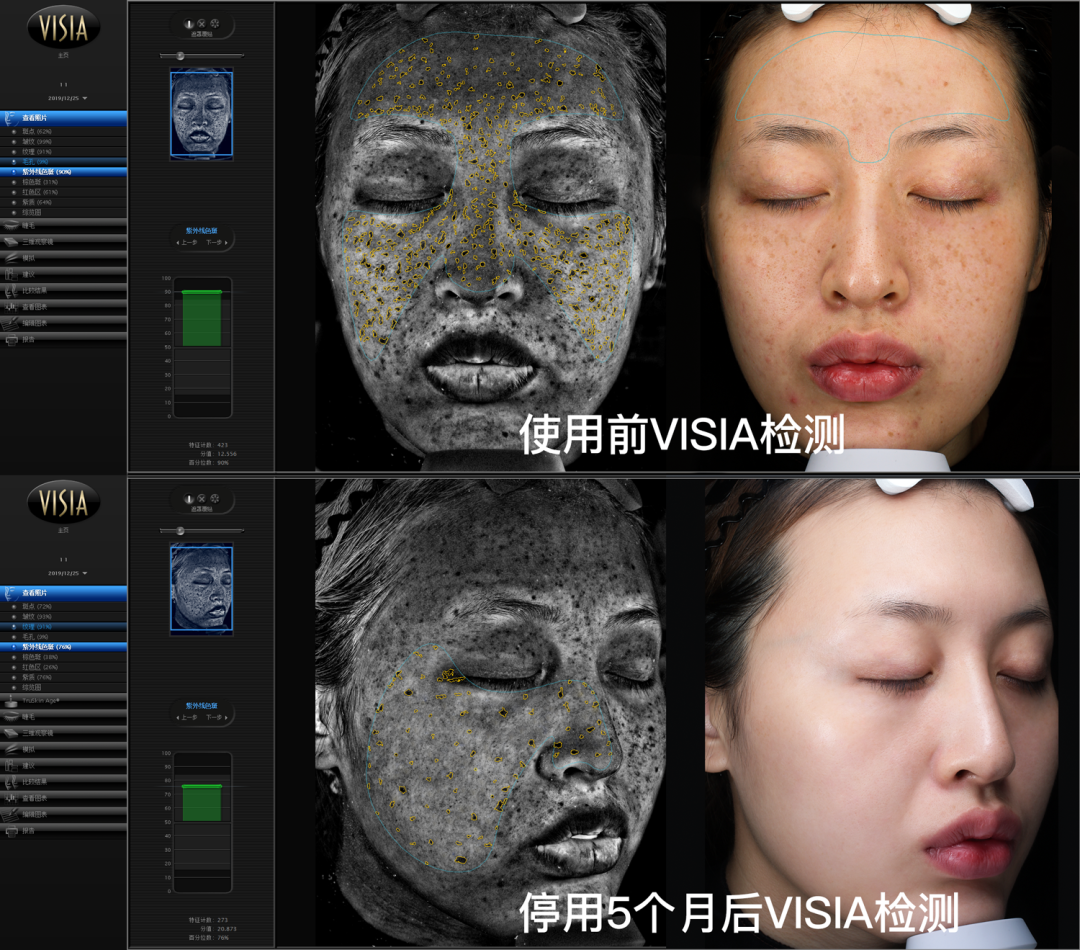Open 建议 product recommendations in 使用前 panel
Screen dimensions: 1080x950
coord(63,274)
